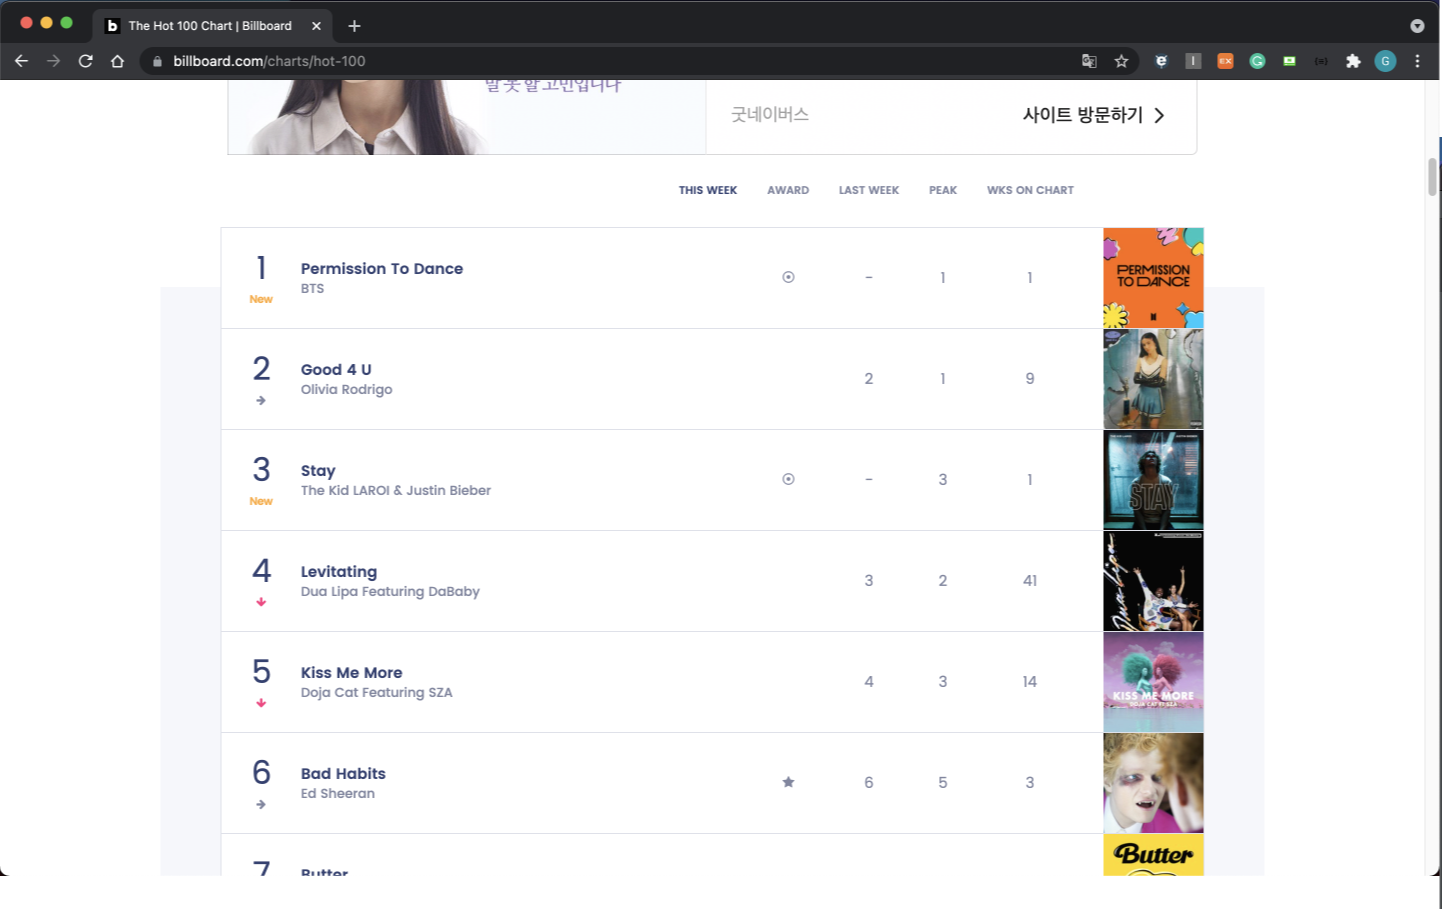Open the Permission To Dance song title

point(382,269)
